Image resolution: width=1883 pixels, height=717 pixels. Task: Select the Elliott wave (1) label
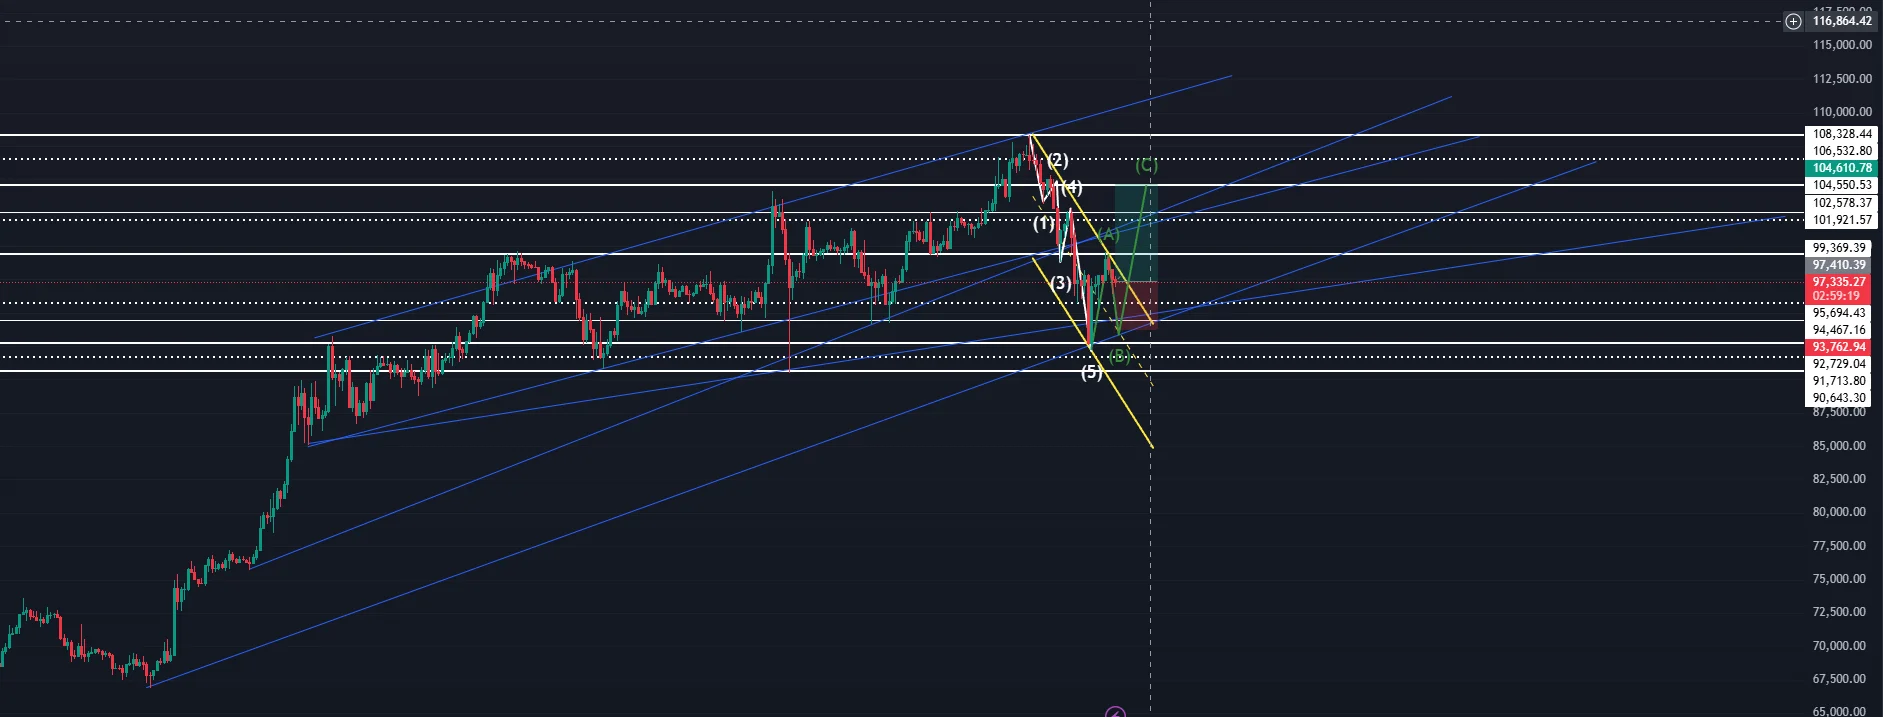tap(1043, 223)
